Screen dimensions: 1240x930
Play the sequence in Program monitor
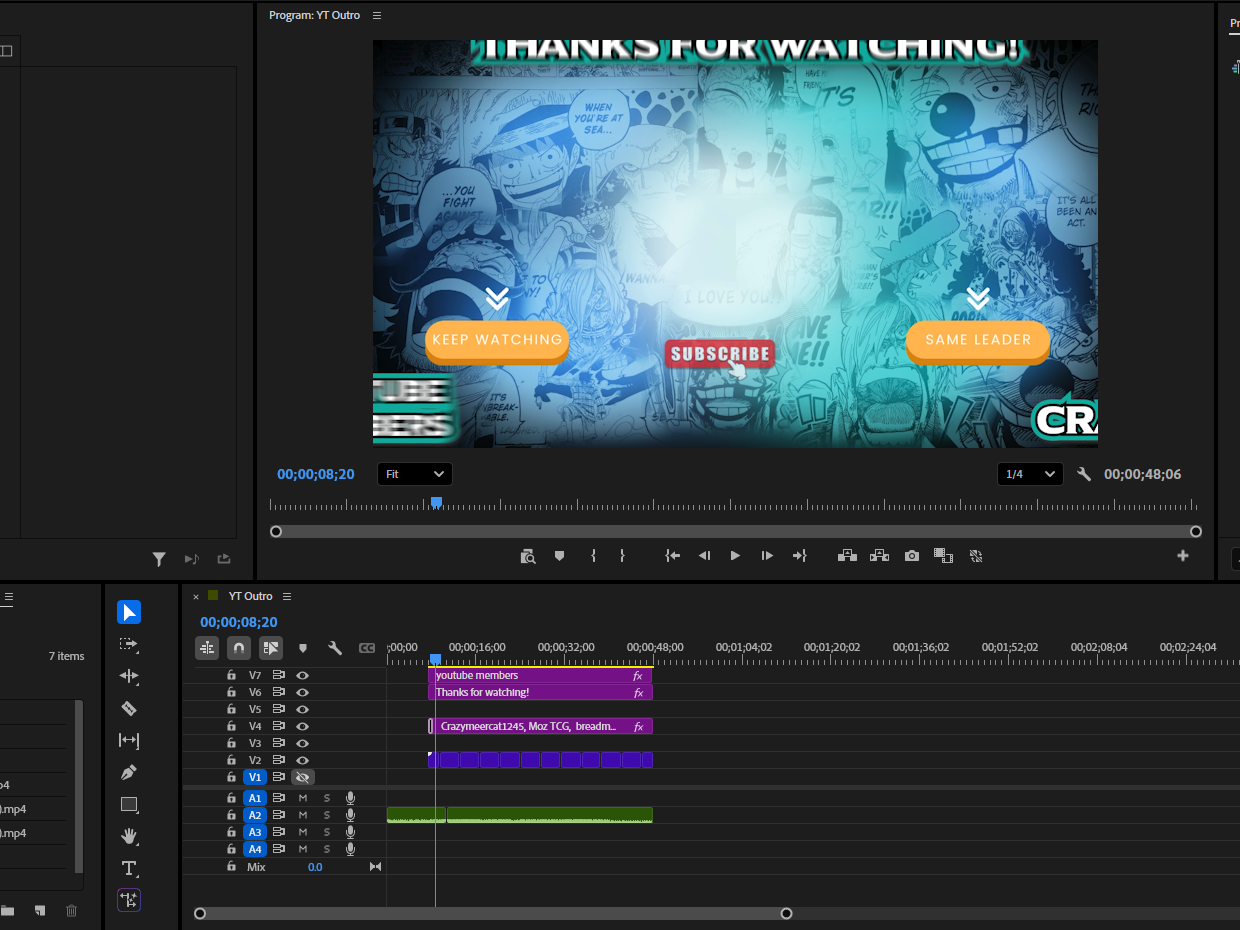(735, 556)
